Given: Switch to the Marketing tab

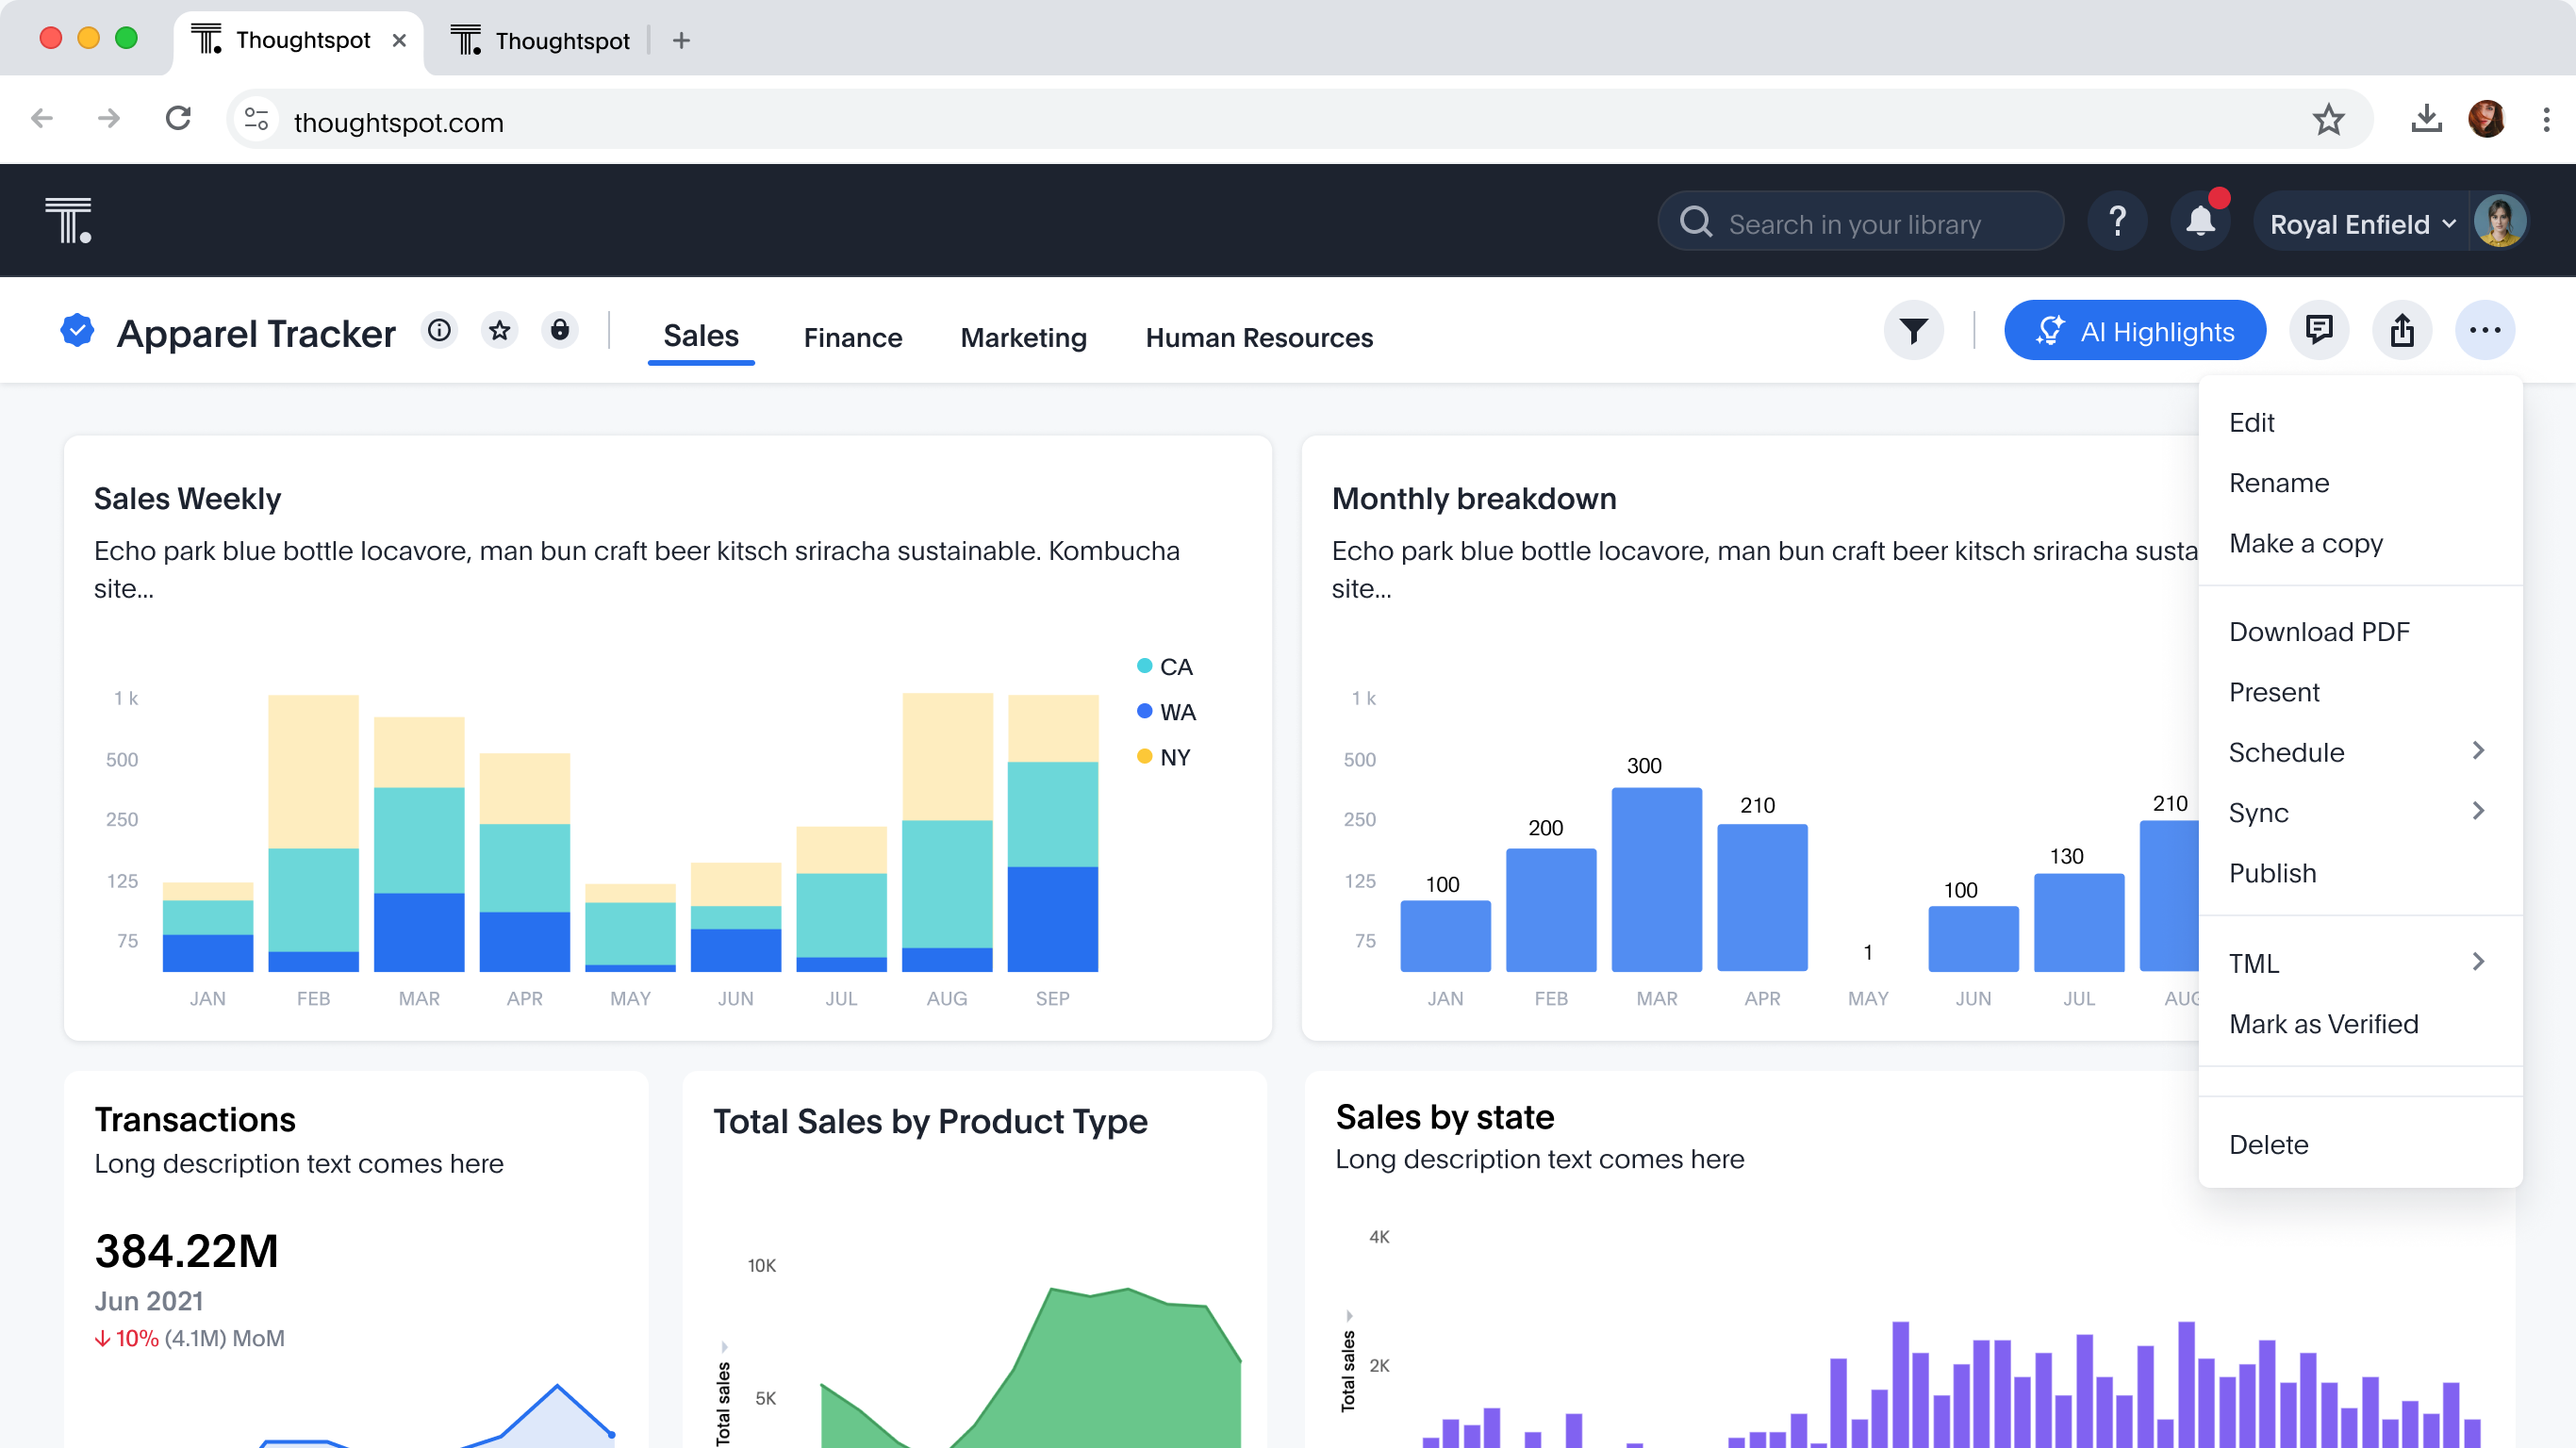Looking at the screenshot, I should 1024,338.
